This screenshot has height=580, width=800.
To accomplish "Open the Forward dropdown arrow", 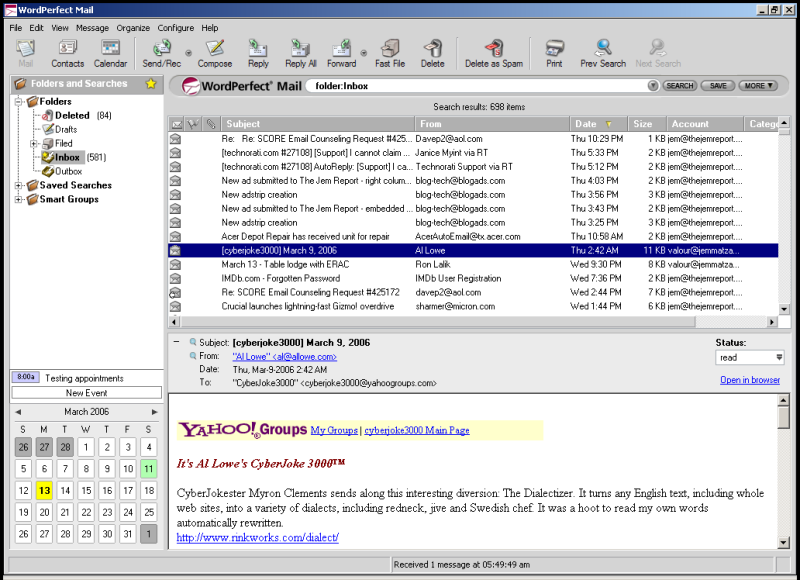I will pos(363,53).
